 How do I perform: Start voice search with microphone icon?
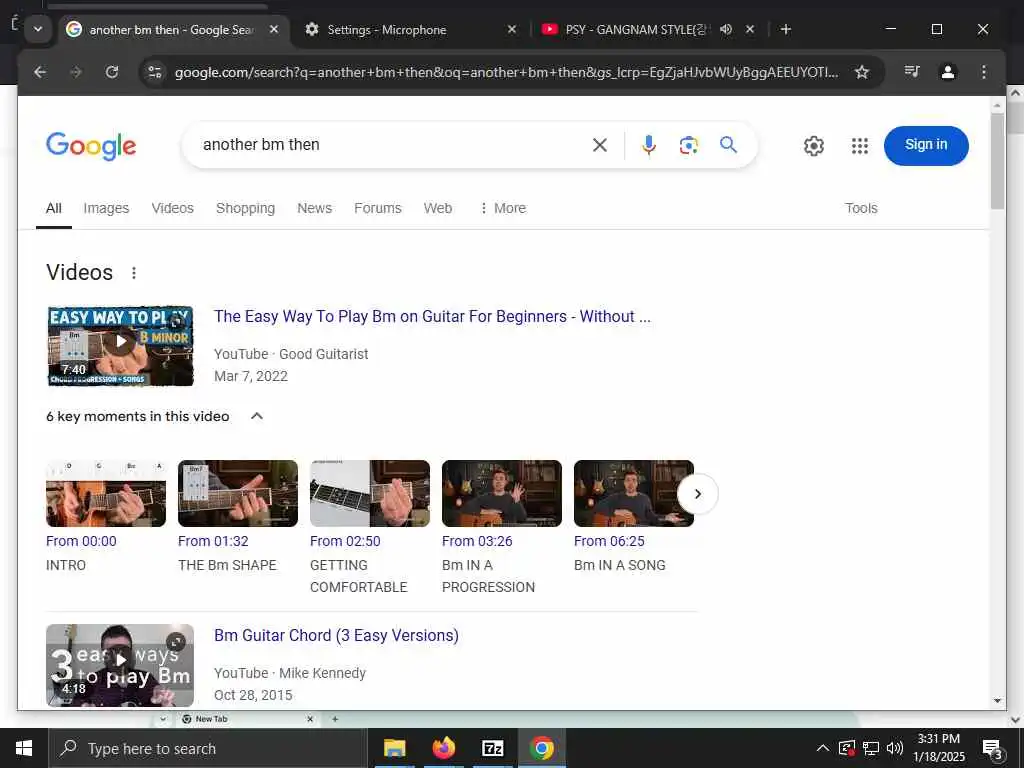648,145
